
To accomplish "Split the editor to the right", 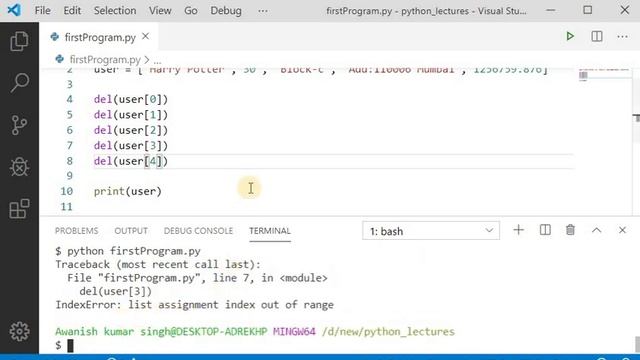I will (596, 36).
